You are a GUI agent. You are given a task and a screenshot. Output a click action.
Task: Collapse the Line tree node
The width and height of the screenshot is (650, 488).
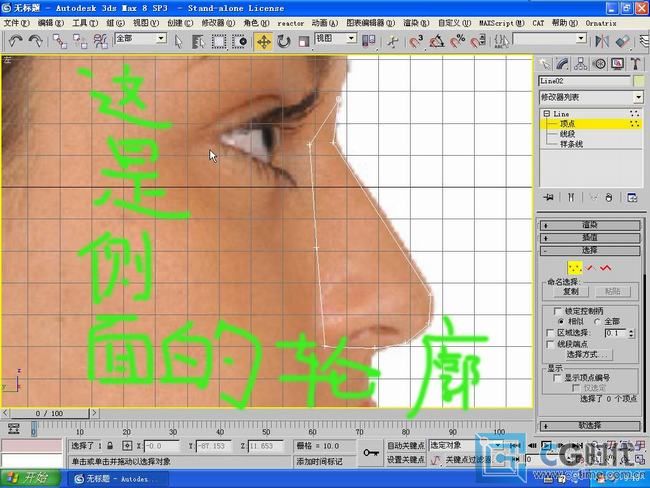point(546,114)
